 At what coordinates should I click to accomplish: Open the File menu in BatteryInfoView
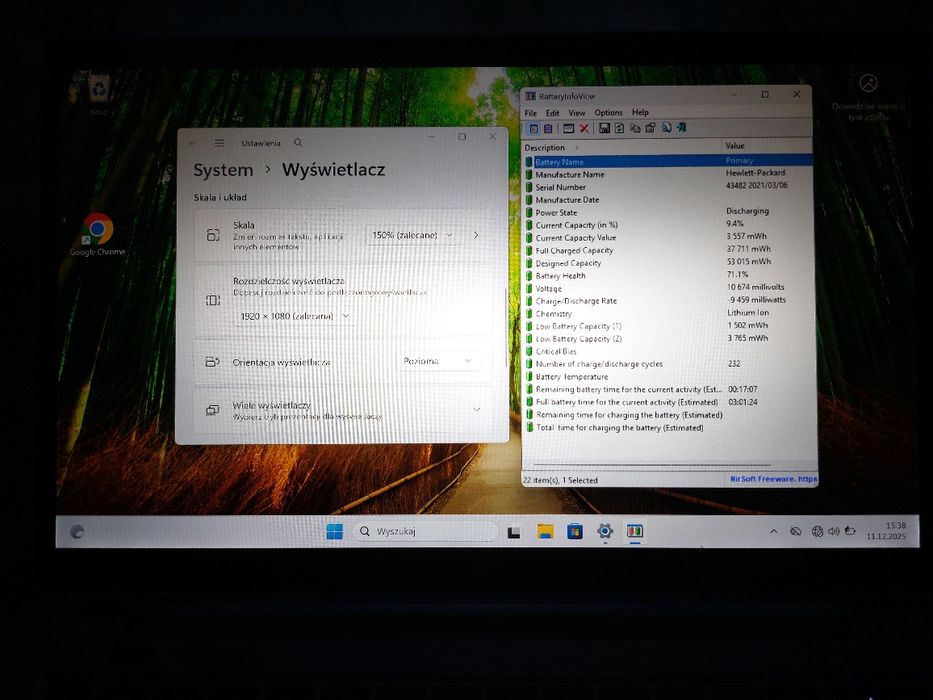click(x=531, y=113)
